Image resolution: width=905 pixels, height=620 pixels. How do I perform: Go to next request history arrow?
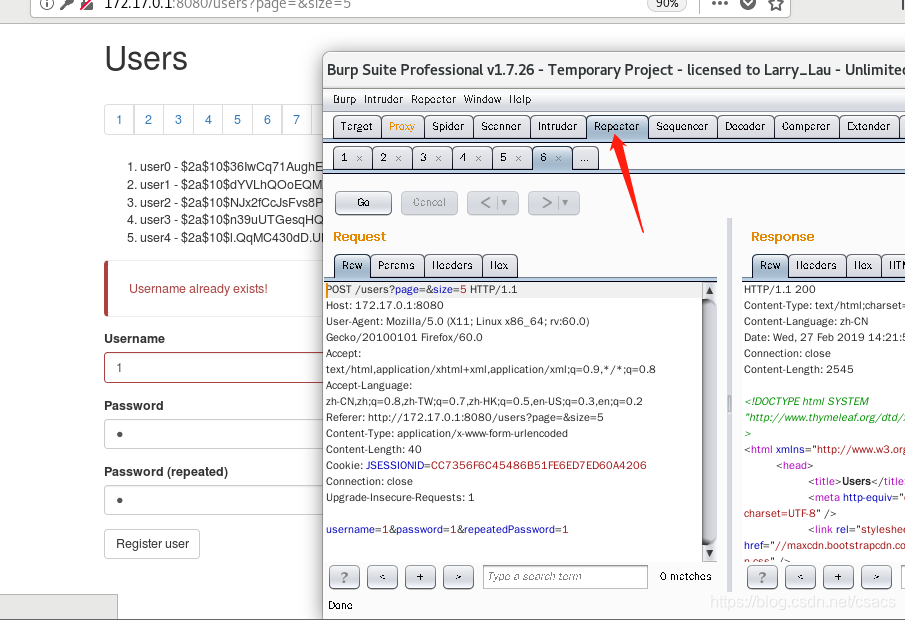pyautogui.click(x=546, y=203)
